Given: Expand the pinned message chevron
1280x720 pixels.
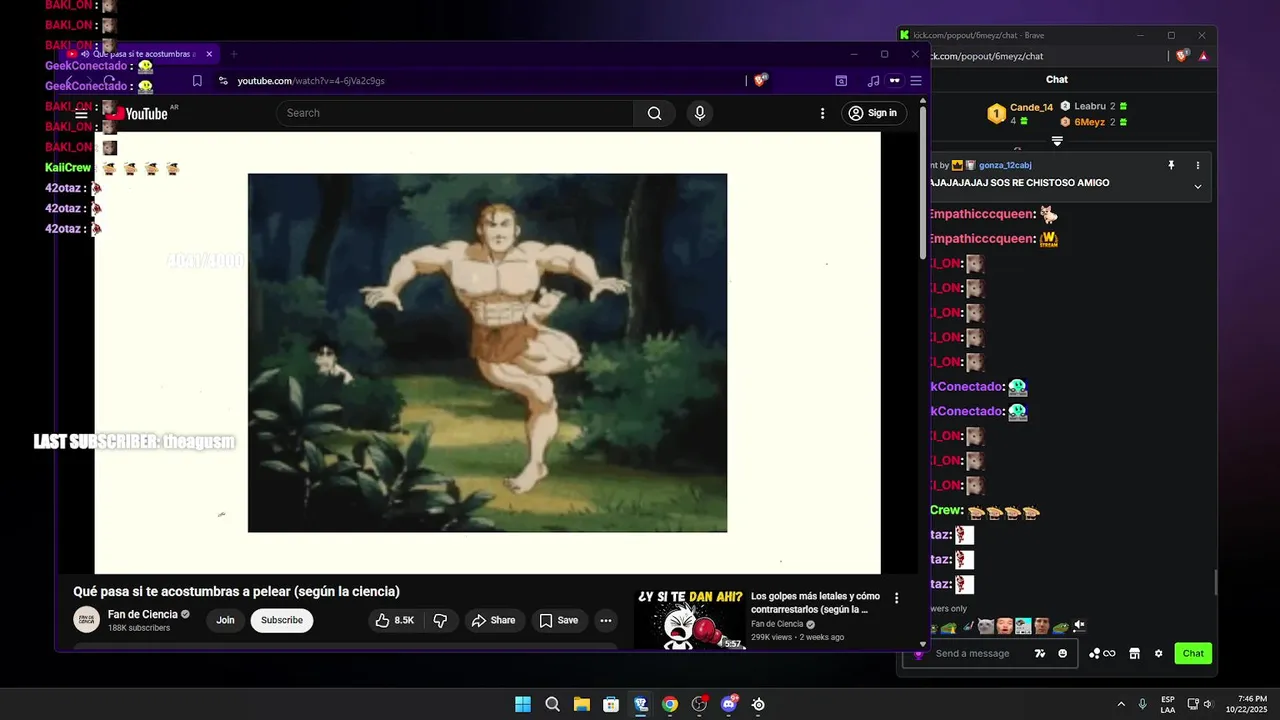Looking at the screenshot, I should coord(1197,186).
